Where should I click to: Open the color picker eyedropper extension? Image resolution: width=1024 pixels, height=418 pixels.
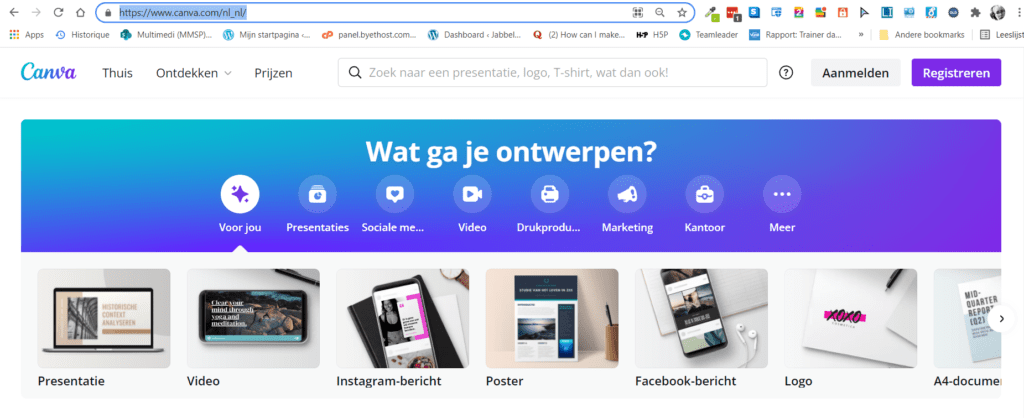coord(712,12)
